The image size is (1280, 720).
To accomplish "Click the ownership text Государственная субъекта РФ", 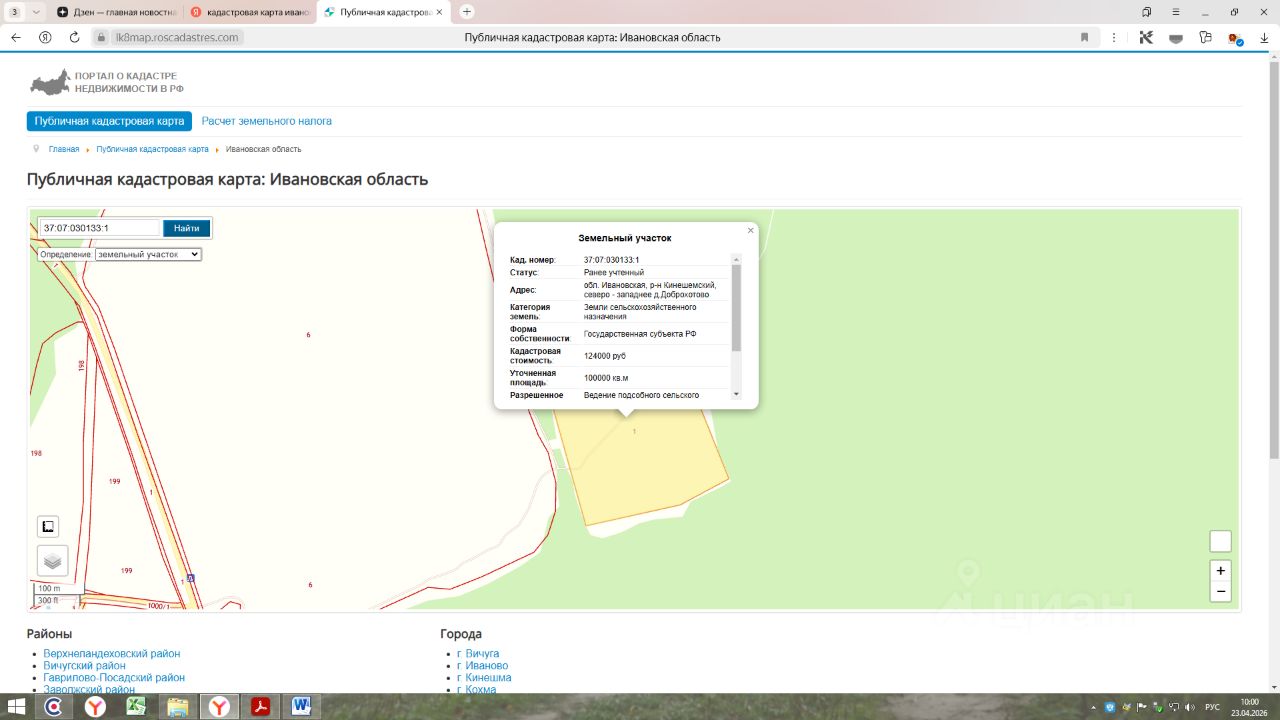I will click(x=640, y=334).
